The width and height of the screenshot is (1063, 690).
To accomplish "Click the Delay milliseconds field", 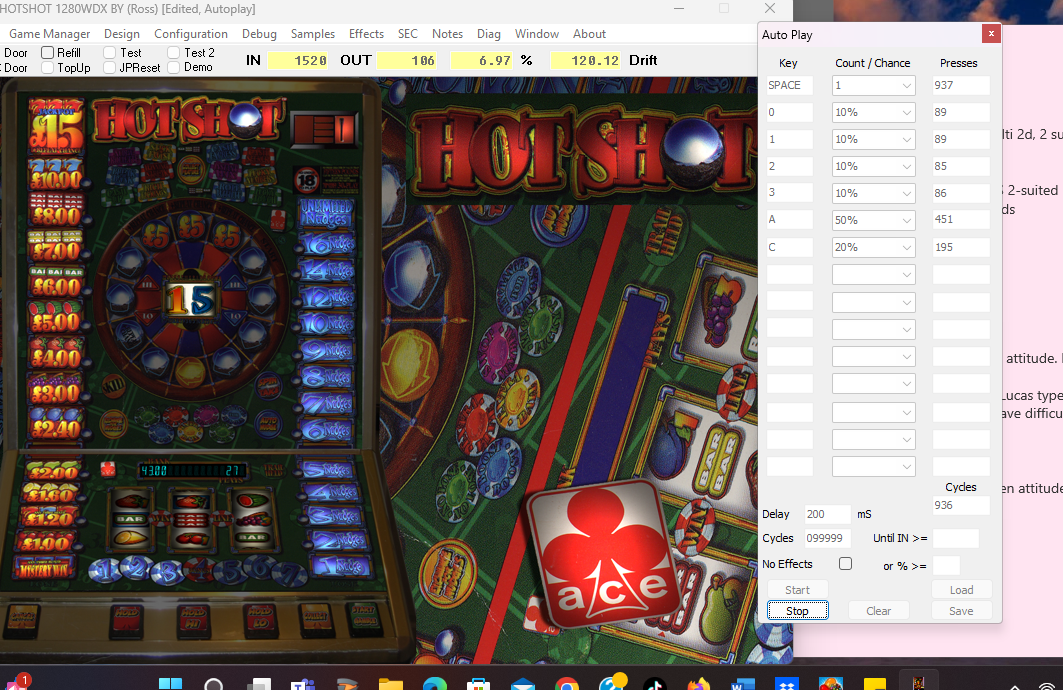I will [827, 514].
